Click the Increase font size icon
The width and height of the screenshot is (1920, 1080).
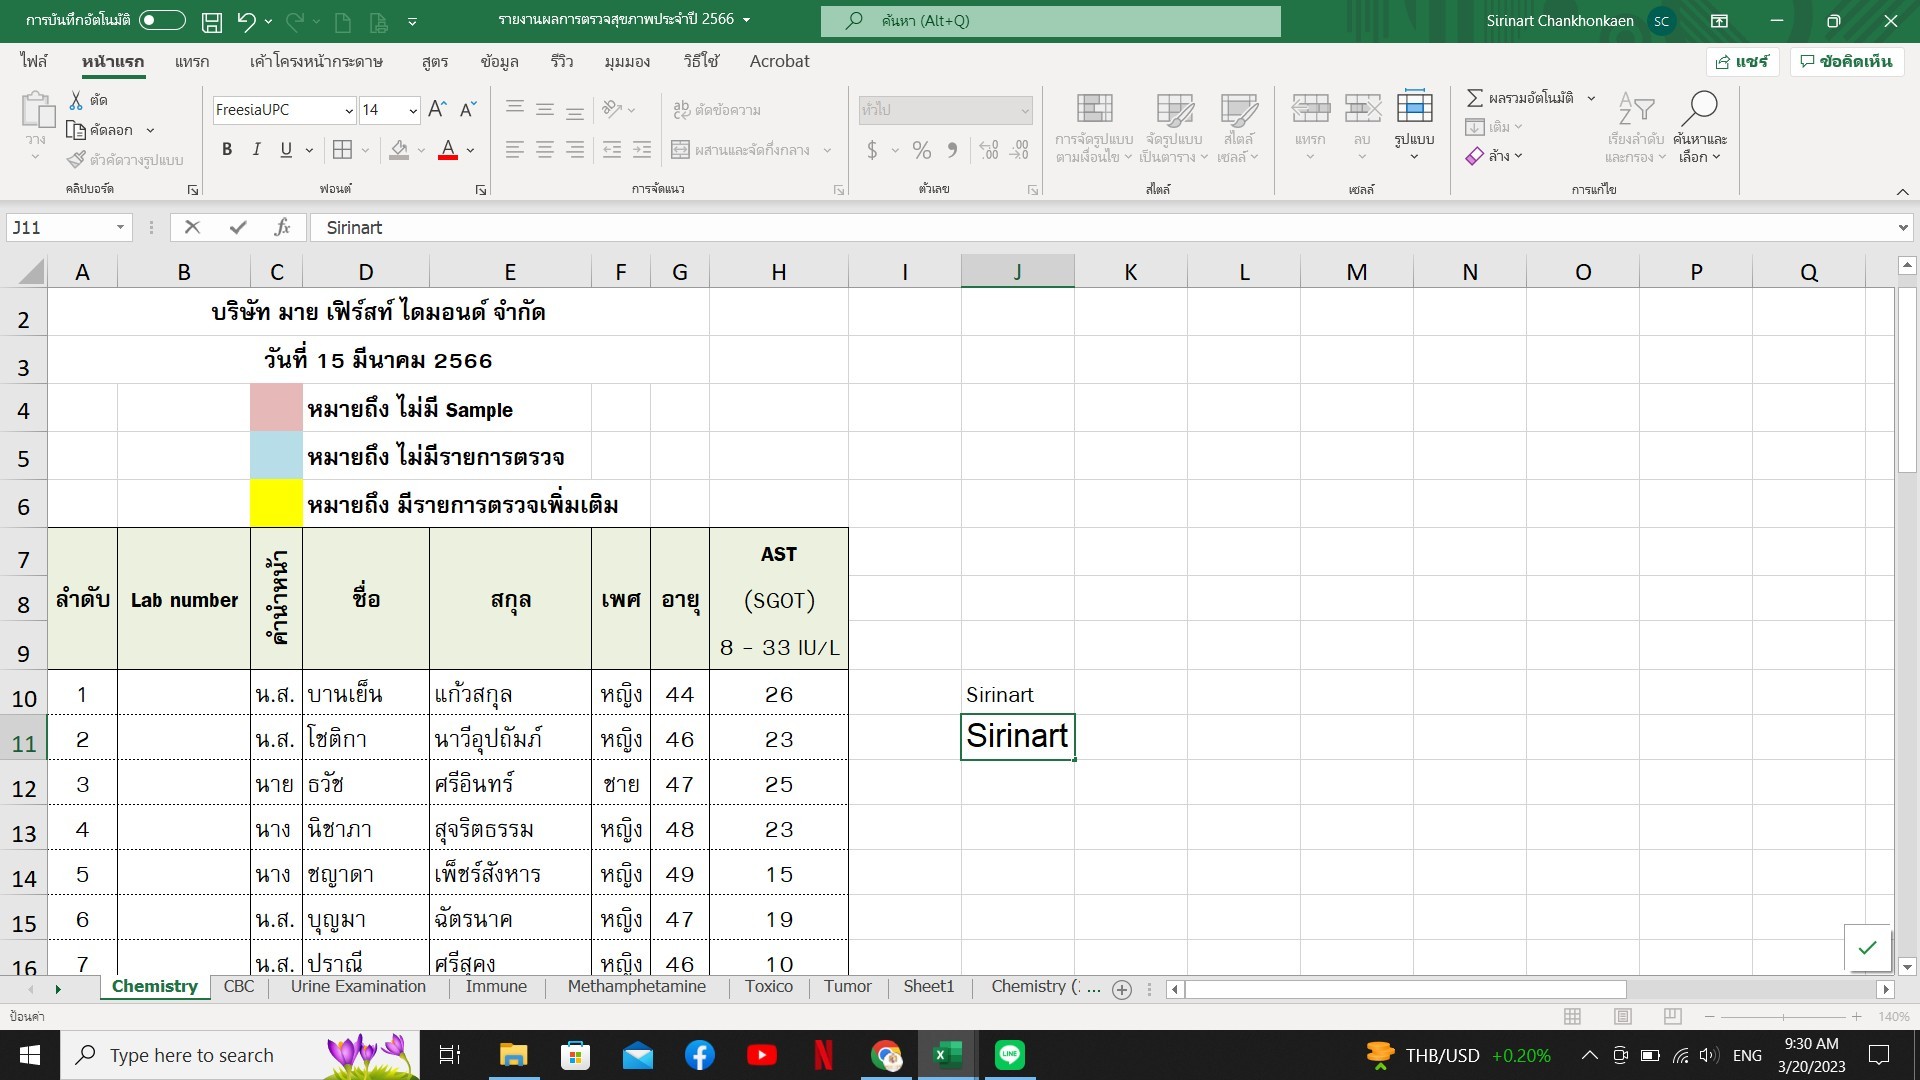(x=437, y=110)
